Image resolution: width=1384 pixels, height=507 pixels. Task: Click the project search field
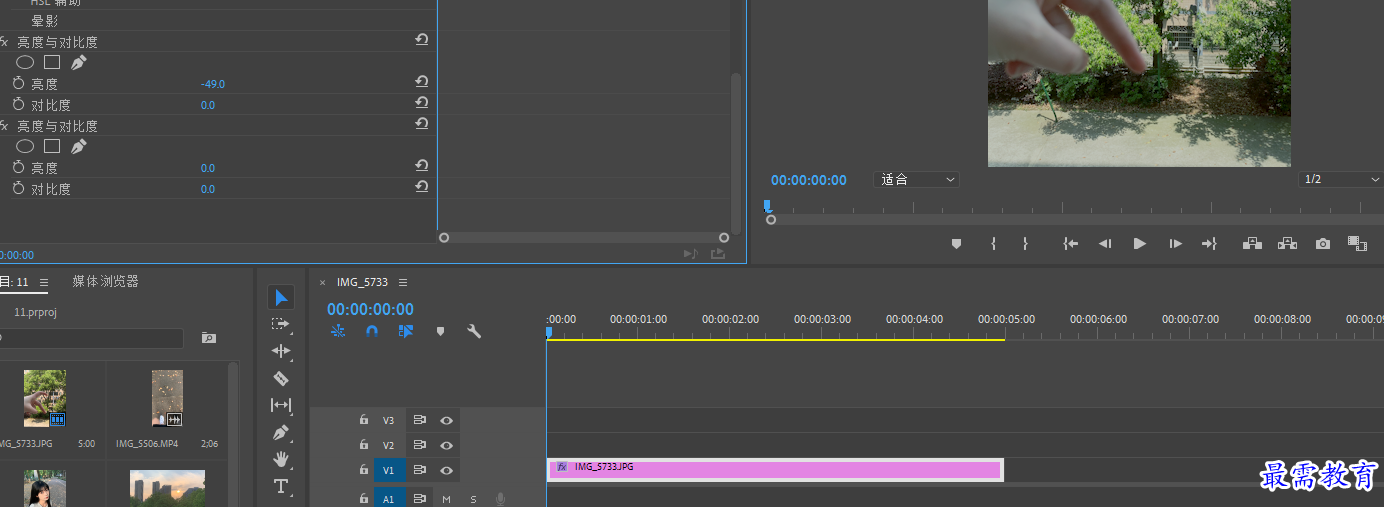(91, 338)
